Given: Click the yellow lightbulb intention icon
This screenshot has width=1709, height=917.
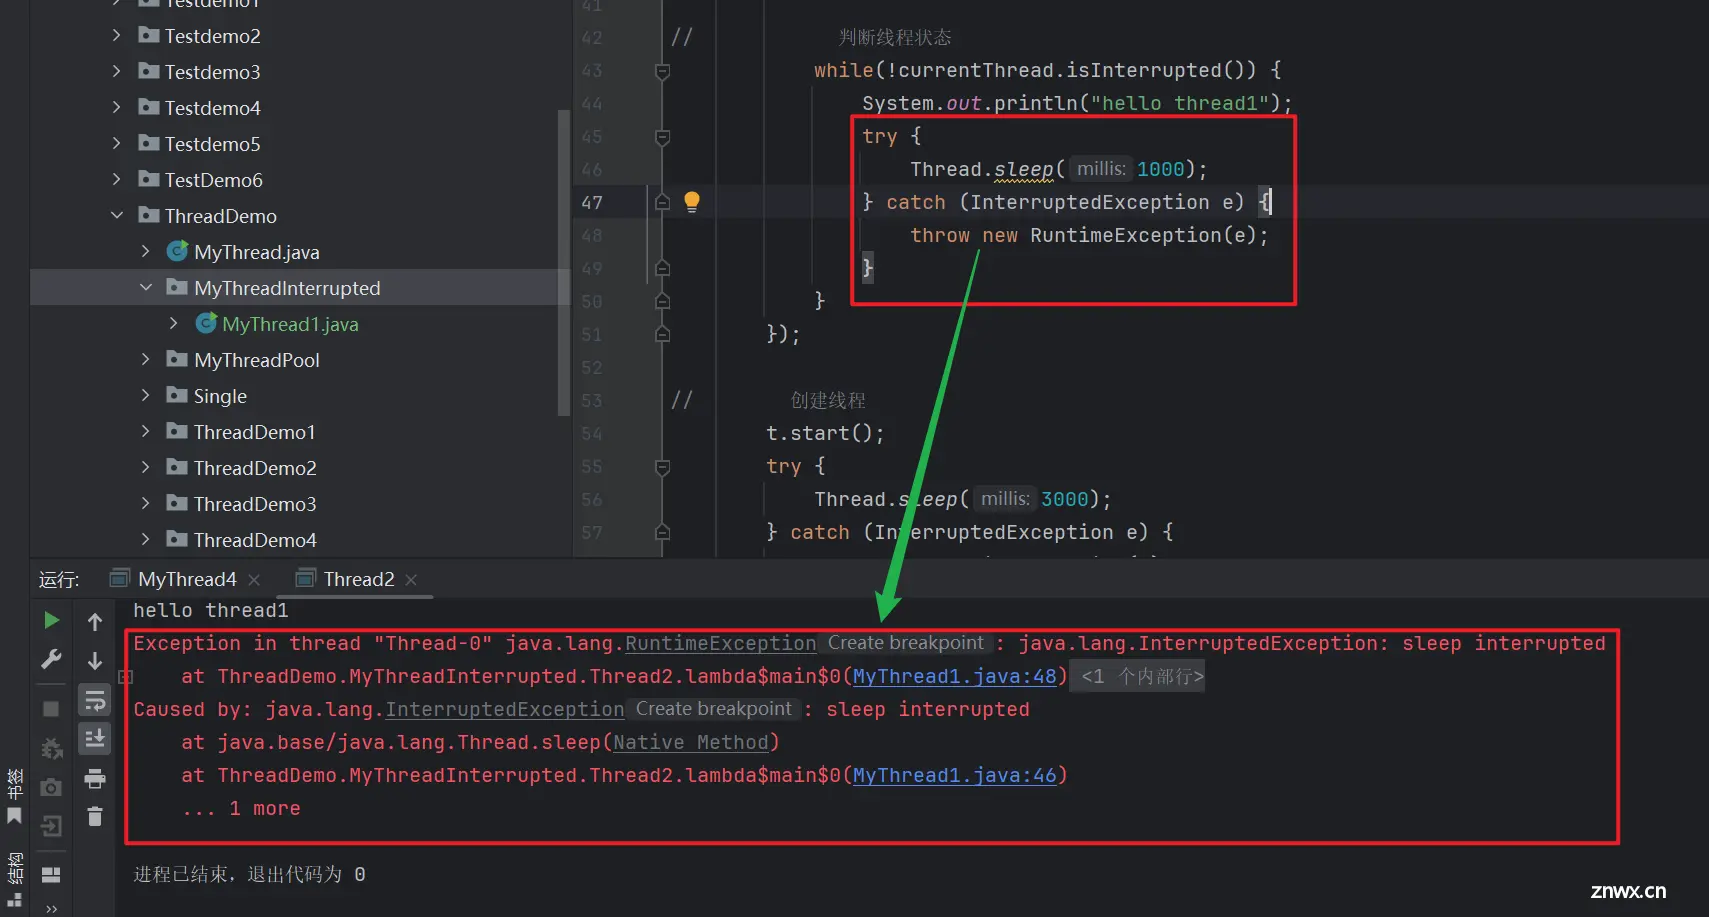Looking at the screenshot, I should [691, 202].
